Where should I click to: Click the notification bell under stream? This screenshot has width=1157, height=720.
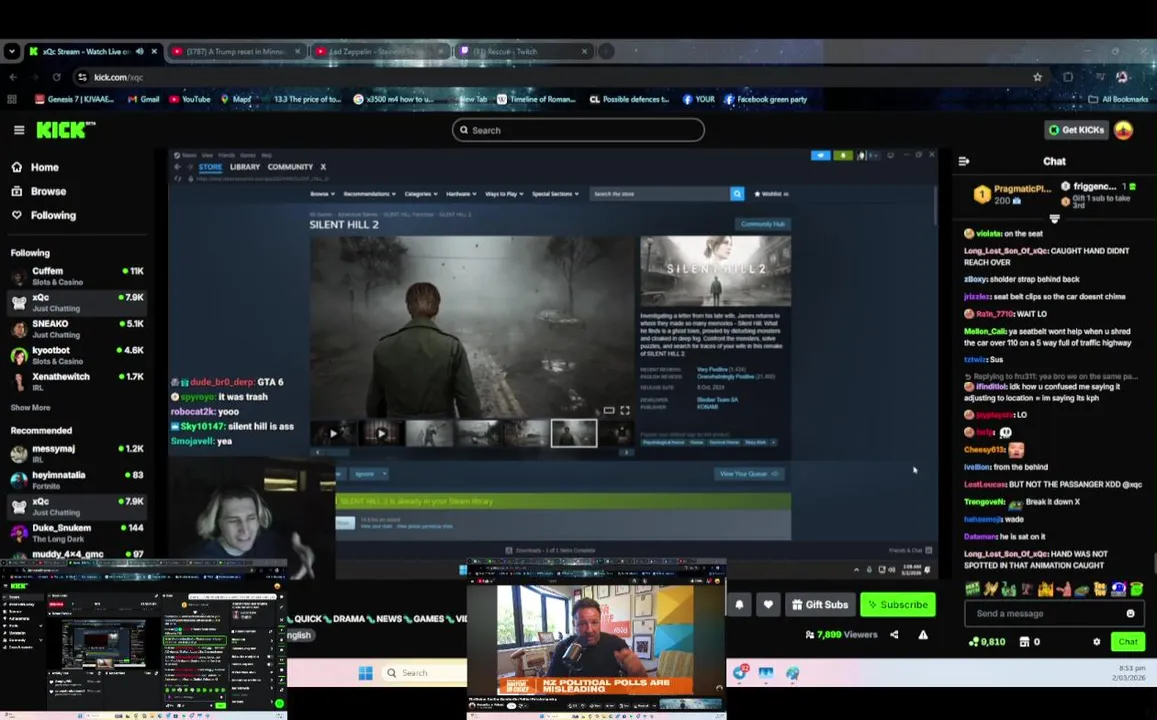(739, 604)
